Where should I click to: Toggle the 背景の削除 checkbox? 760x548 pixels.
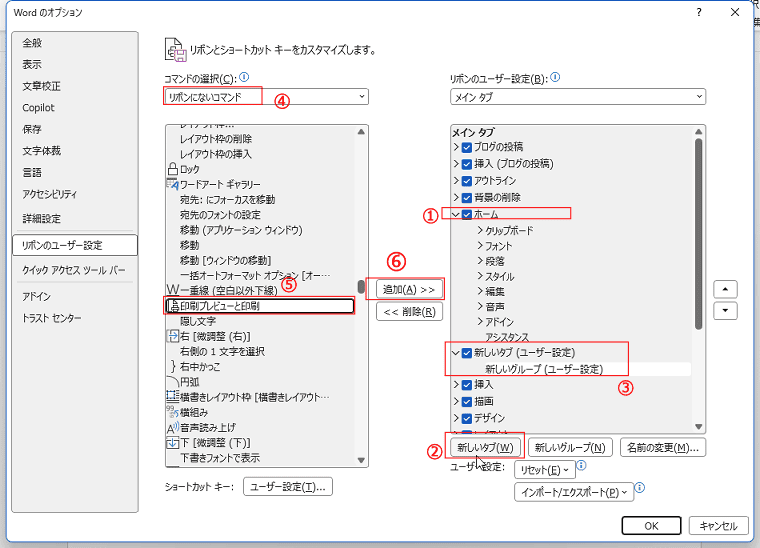pos(467,197)
